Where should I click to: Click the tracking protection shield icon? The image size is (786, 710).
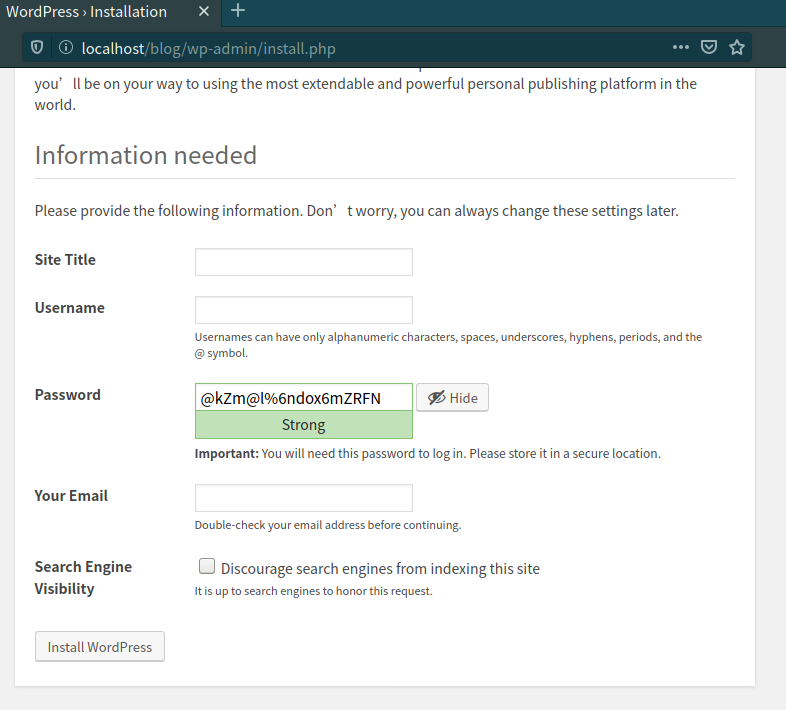(37, 47)
